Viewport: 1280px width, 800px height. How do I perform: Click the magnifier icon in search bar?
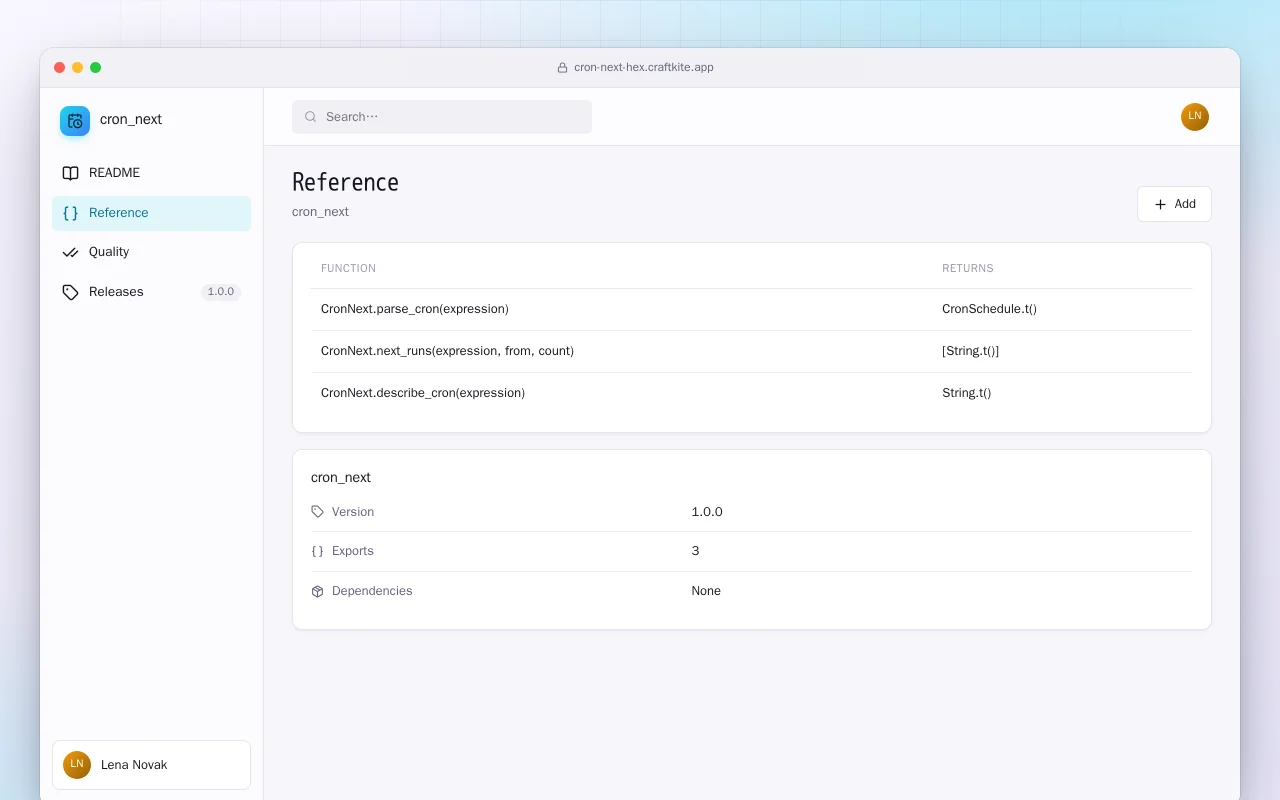pyautogui.click(x=311, y=117)
